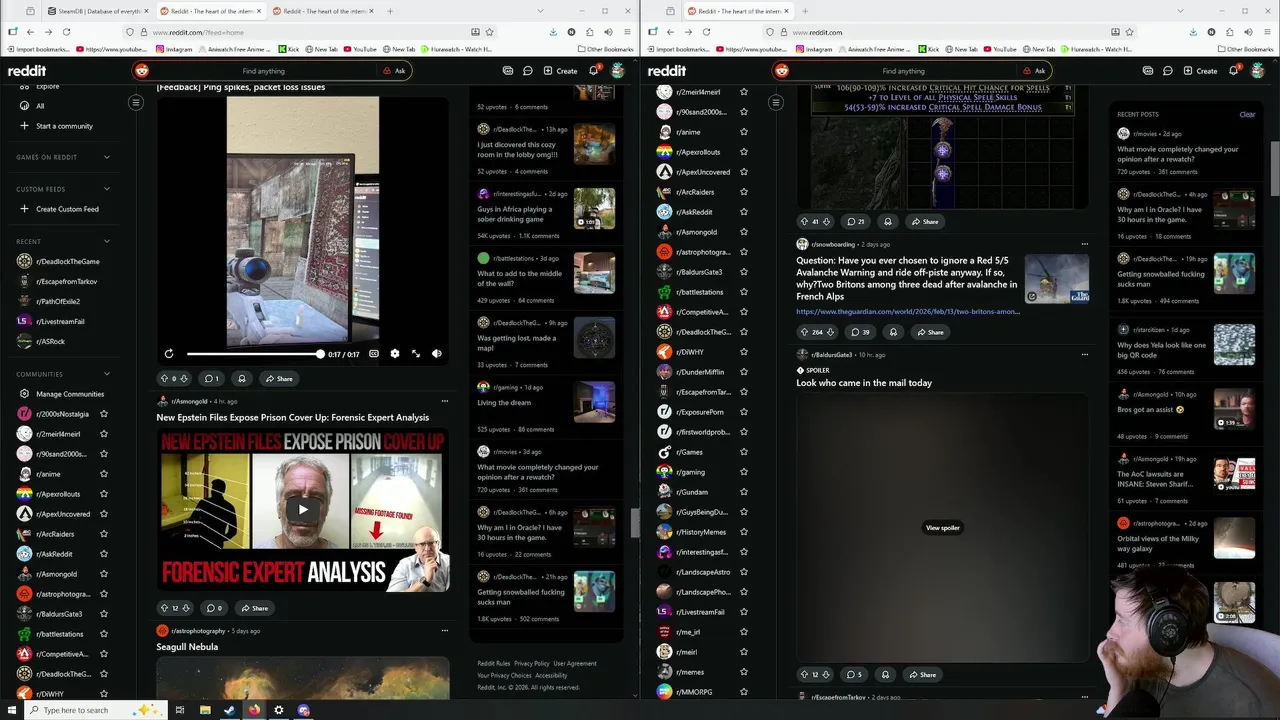This screenshot has height=720, width=1280.
Task: Open downloads icon in left browser toolbar
Action: pos(553,32)
